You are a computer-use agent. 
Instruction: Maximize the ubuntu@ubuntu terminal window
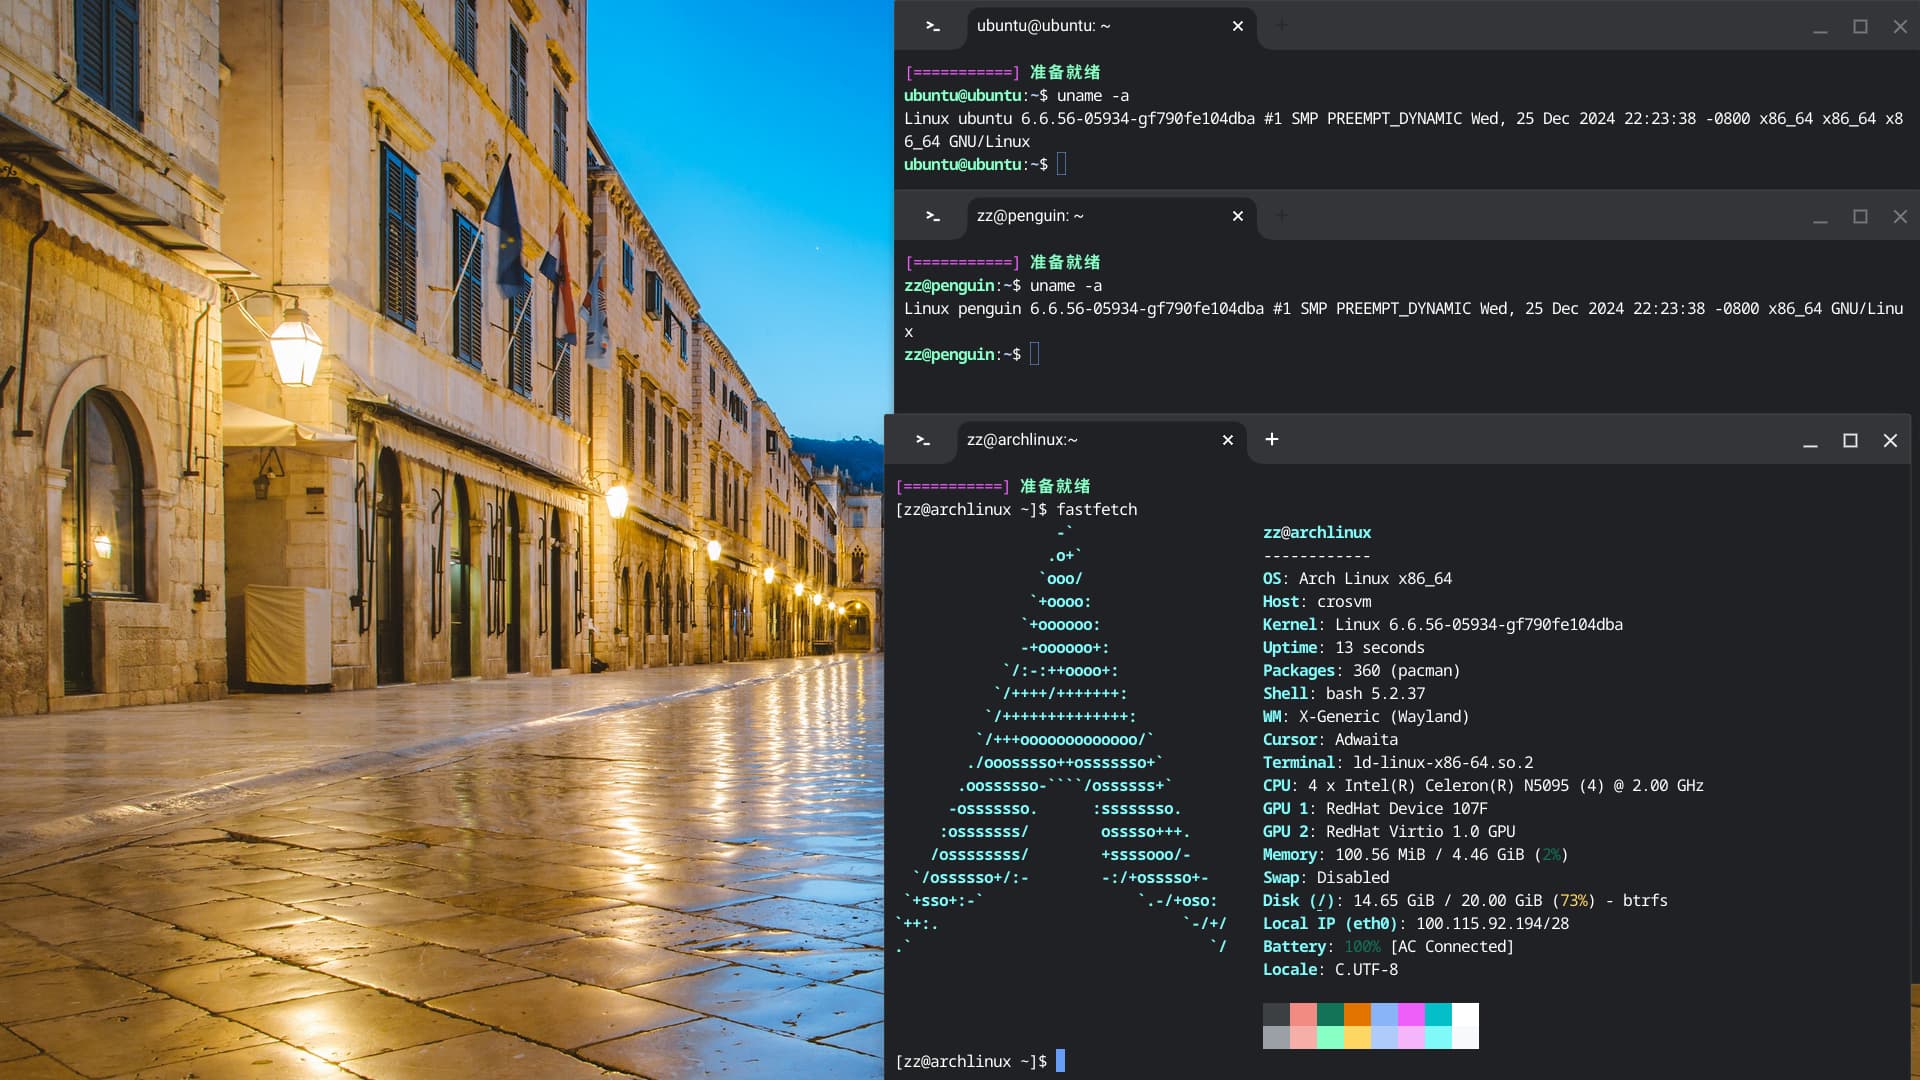pos(1860,27)
